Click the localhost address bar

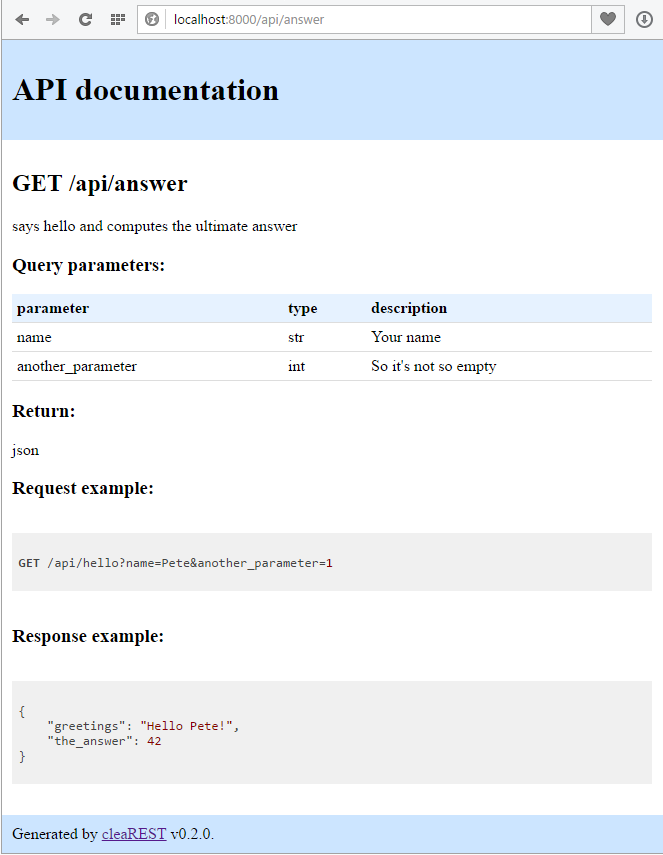coord(300,19)
